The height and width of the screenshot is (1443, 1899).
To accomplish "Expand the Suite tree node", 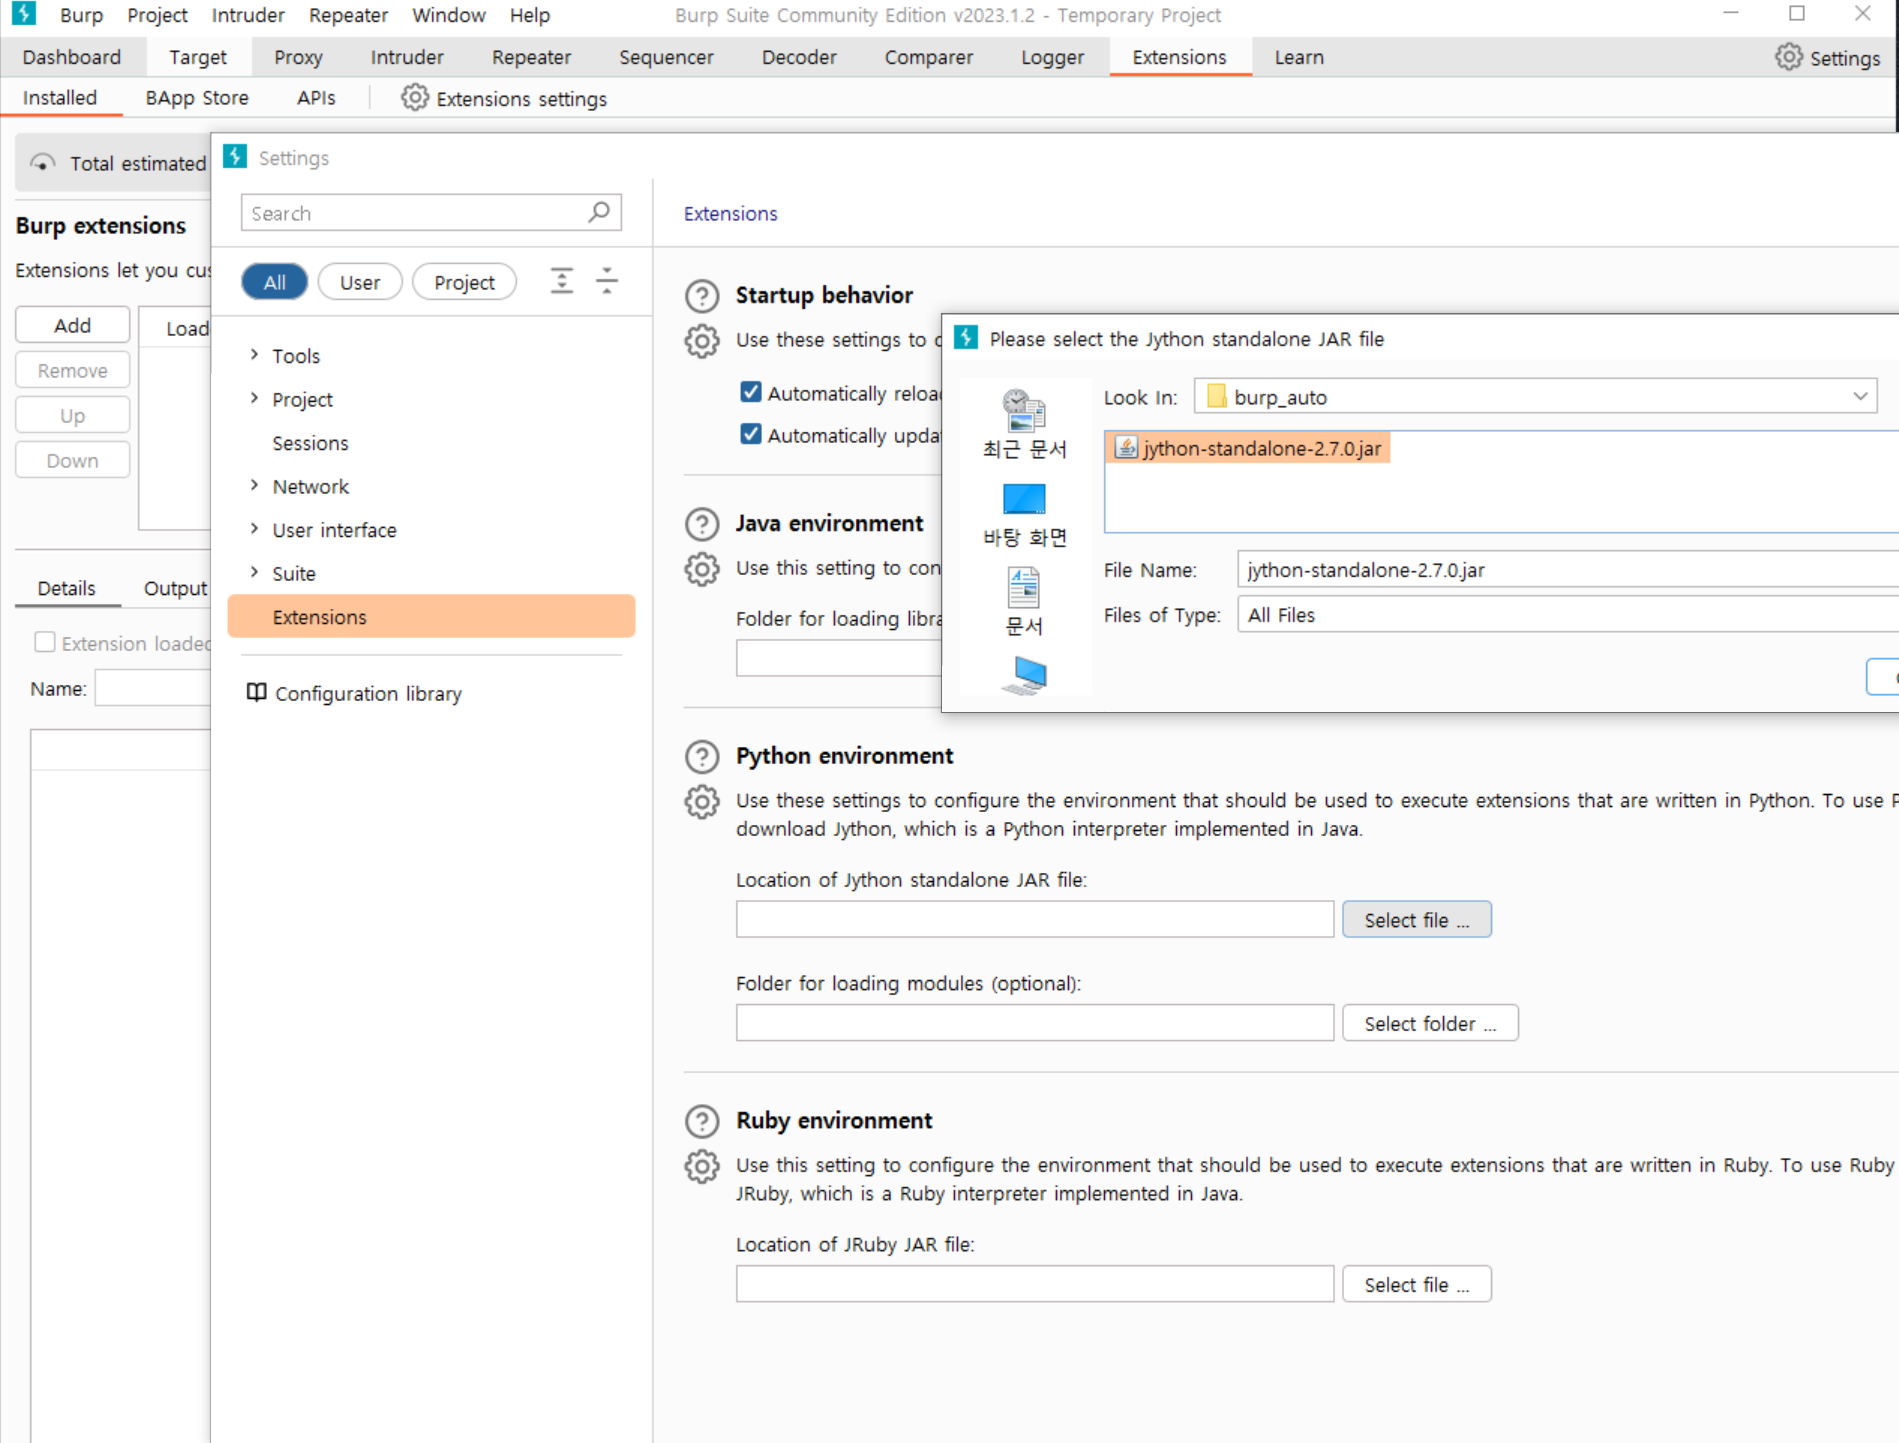I will tap(254, 572).
